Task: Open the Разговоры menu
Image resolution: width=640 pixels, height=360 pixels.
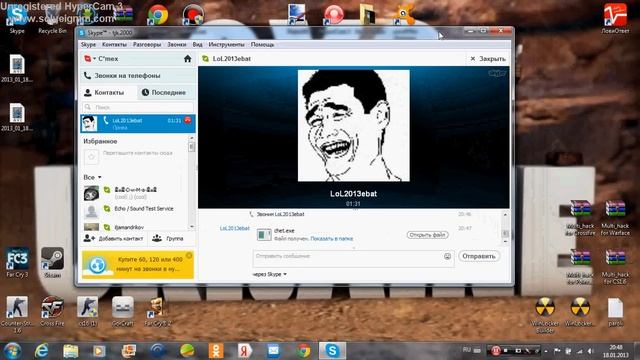Action: (x=147, y=44)
